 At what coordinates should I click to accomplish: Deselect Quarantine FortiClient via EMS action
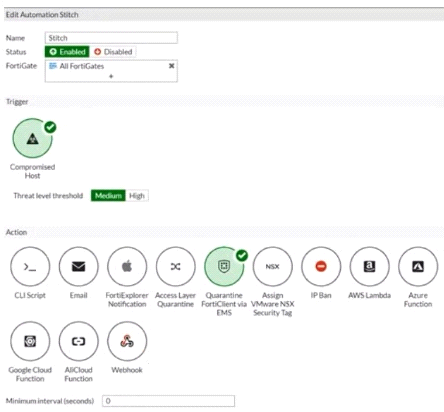pos(224,267)
